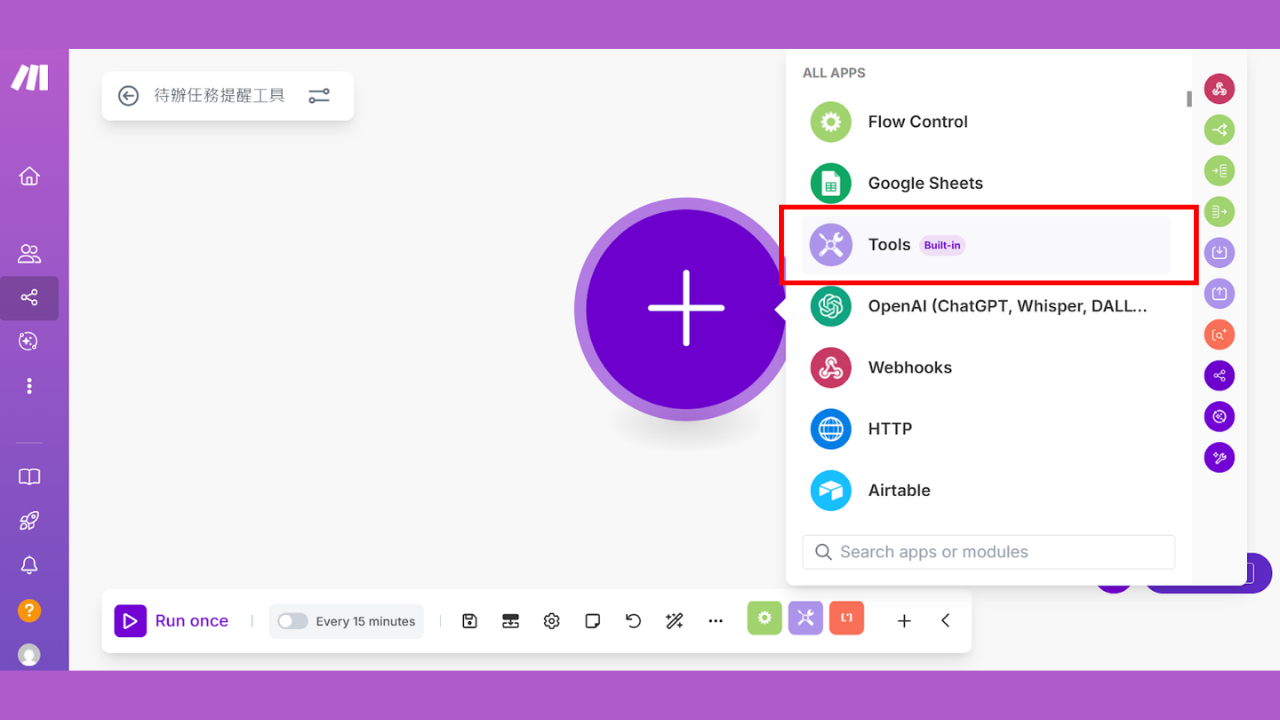The width and height of the screenshot is (1280, 720).
Task: Open the user profile avatar
Action: (29, 655)
